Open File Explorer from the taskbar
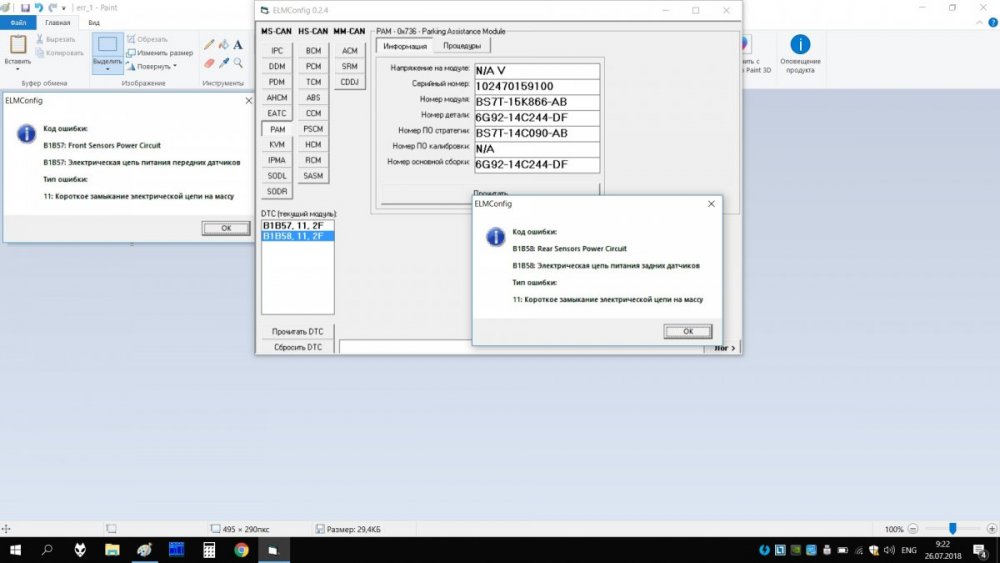This screenshot has height=563, width=1000. click(x=112, y=550)
